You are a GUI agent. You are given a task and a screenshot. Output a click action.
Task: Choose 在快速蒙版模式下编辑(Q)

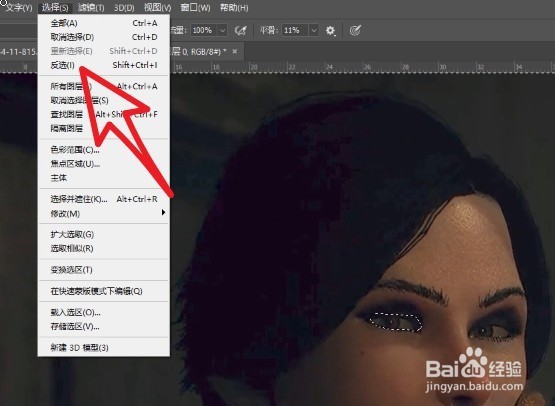[x=104, y=291]
